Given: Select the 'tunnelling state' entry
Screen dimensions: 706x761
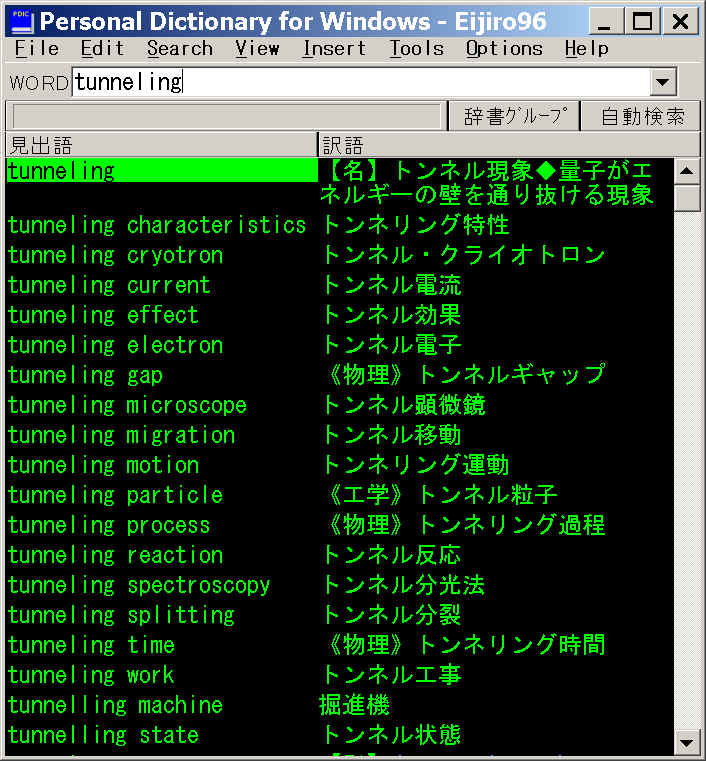Looking at the screenshot, I should click(103, 735).
